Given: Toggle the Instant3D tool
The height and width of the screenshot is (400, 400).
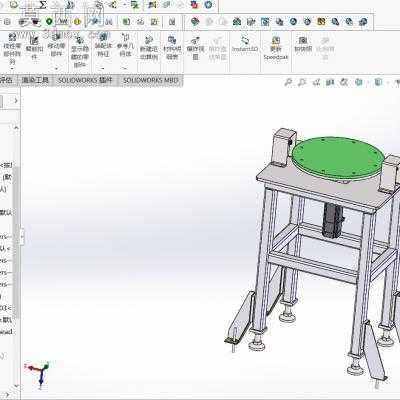Looking at the screenshot, I should pyautogui.click(x=245, y=45).
